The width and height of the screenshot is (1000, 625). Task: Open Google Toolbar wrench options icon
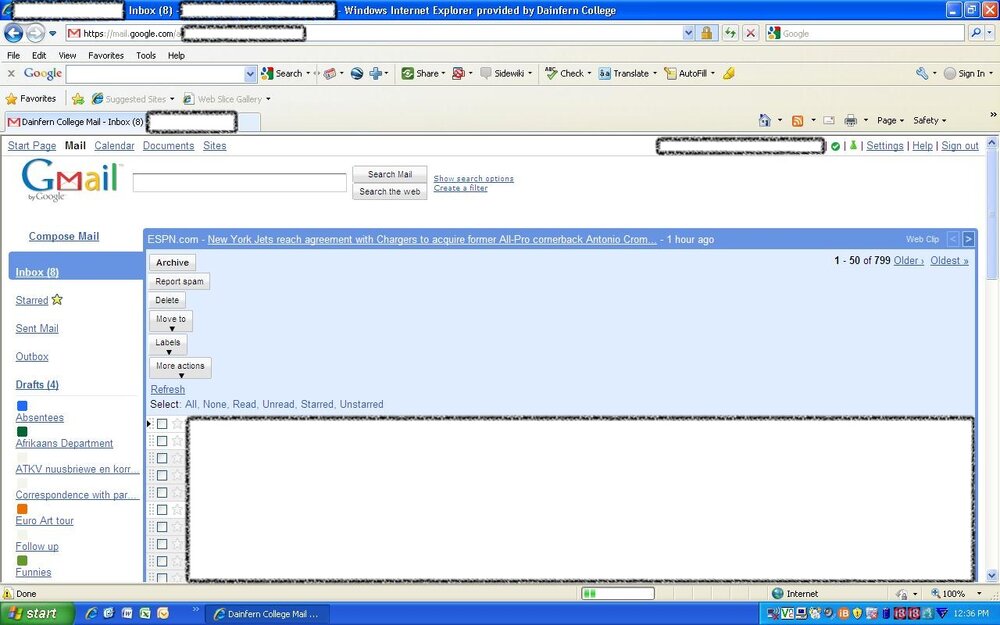pos(922,73)
